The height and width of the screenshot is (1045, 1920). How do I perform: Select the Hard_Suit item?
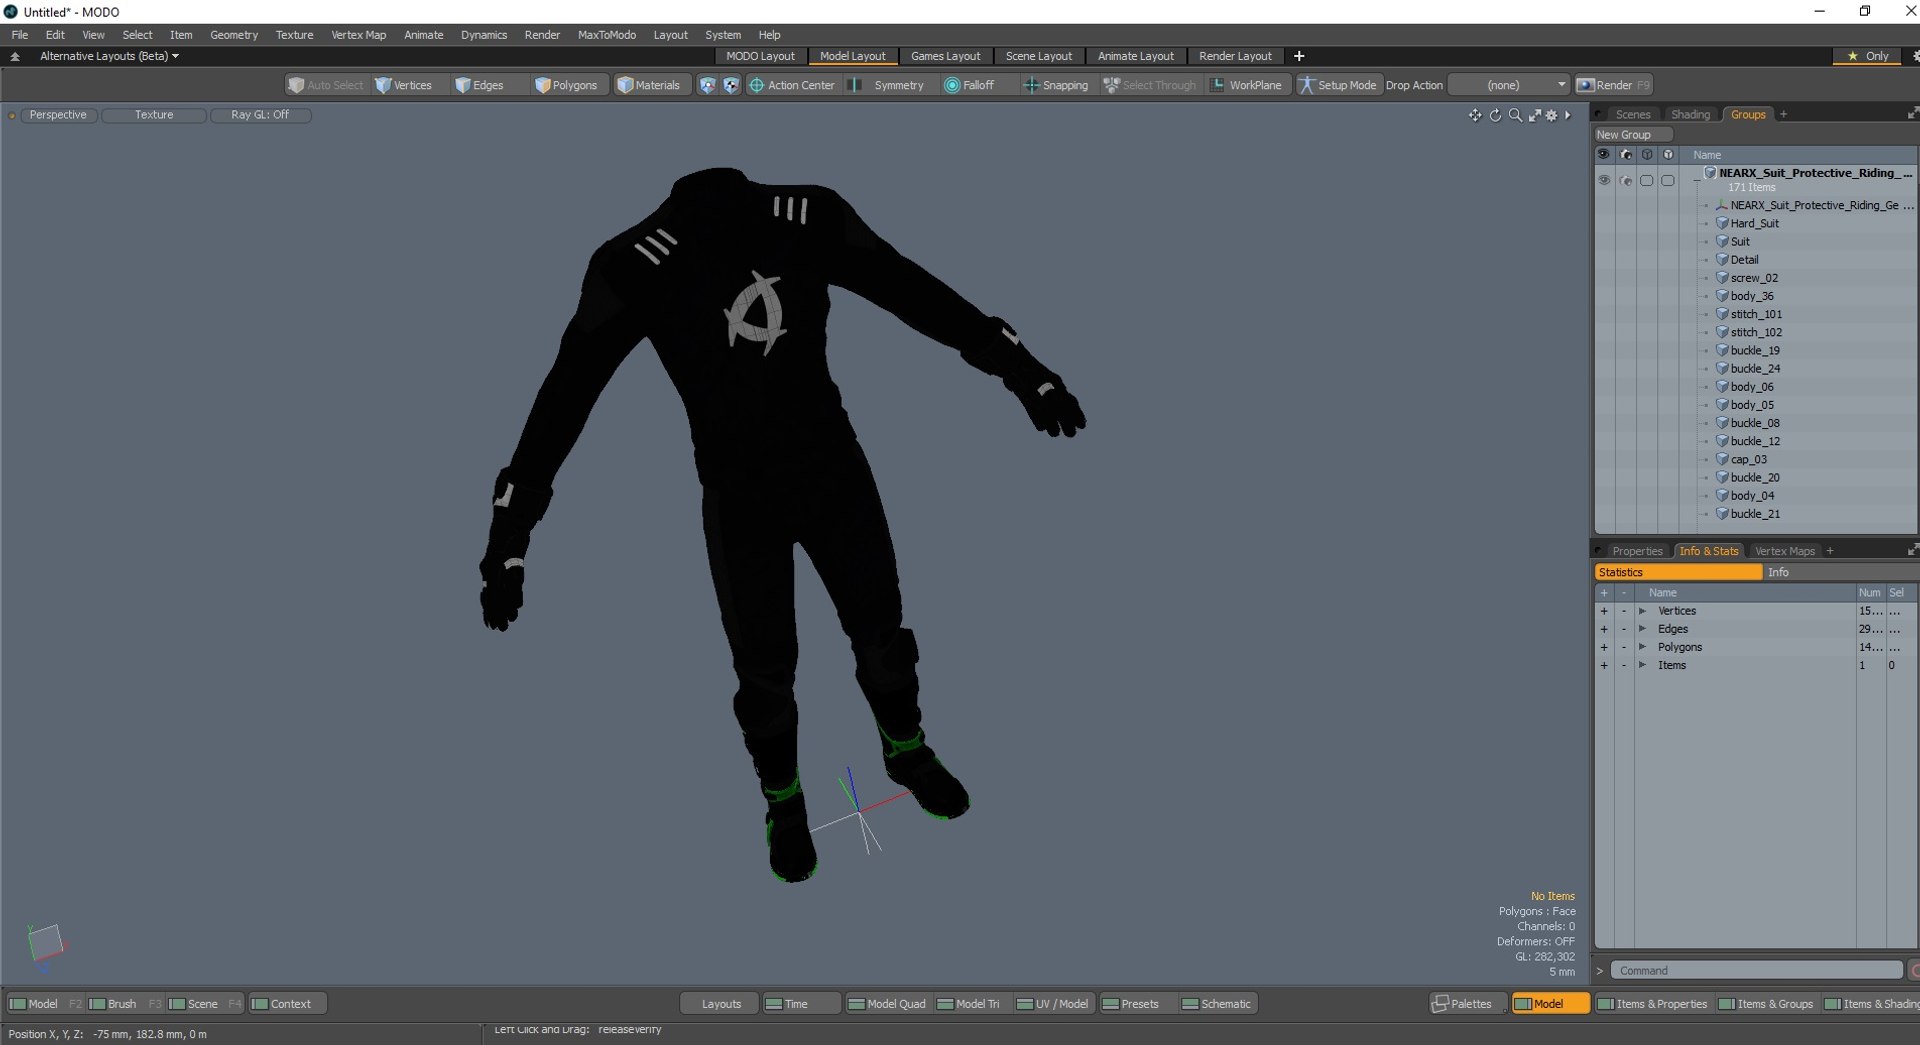1754,223
